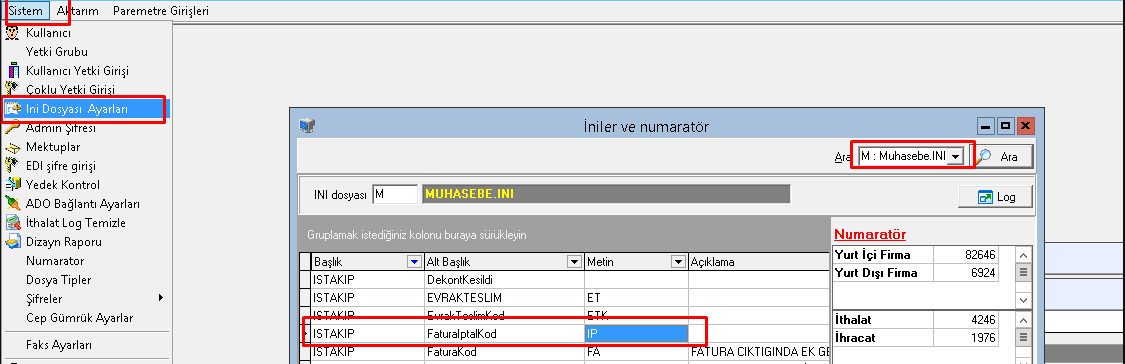The height and width of the screenshot is (364, 1125).
Task: Open the Paremetre Girişleri menu
Action: pyautogui.click(x=161, y=11)
